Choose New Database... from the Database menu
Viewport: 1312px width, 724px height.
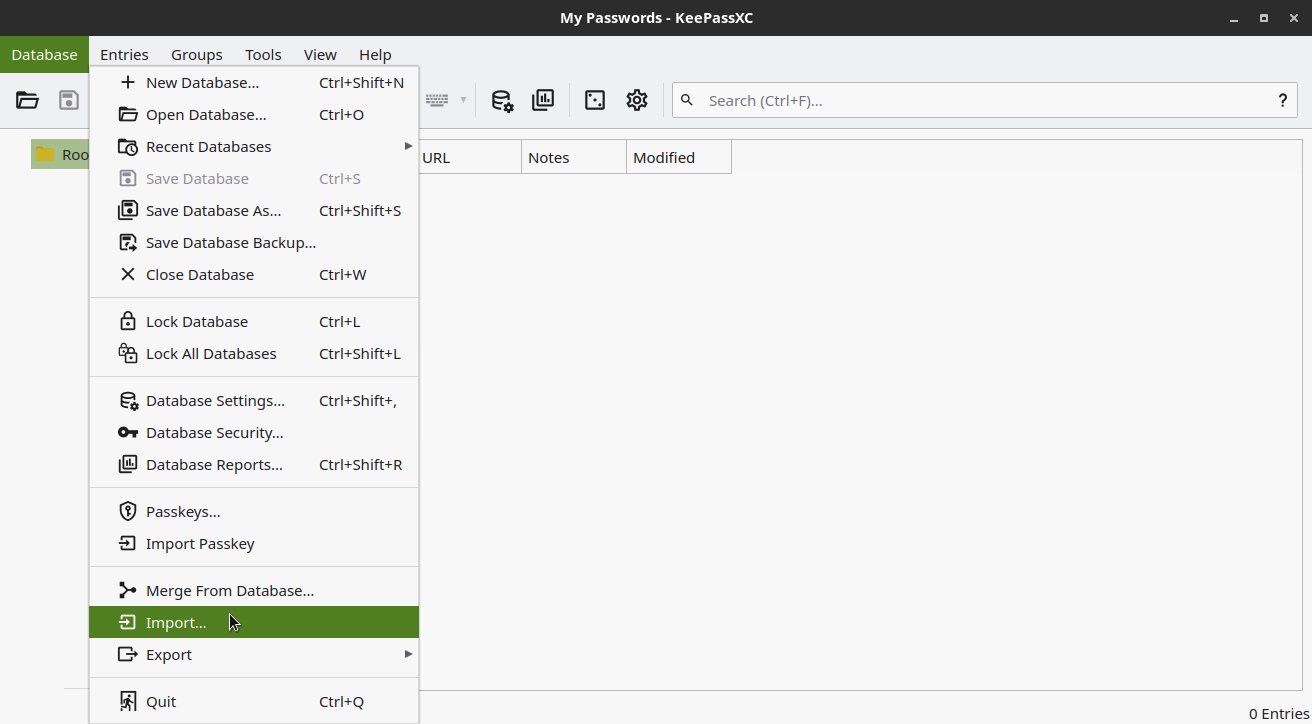tap(254, 83)
